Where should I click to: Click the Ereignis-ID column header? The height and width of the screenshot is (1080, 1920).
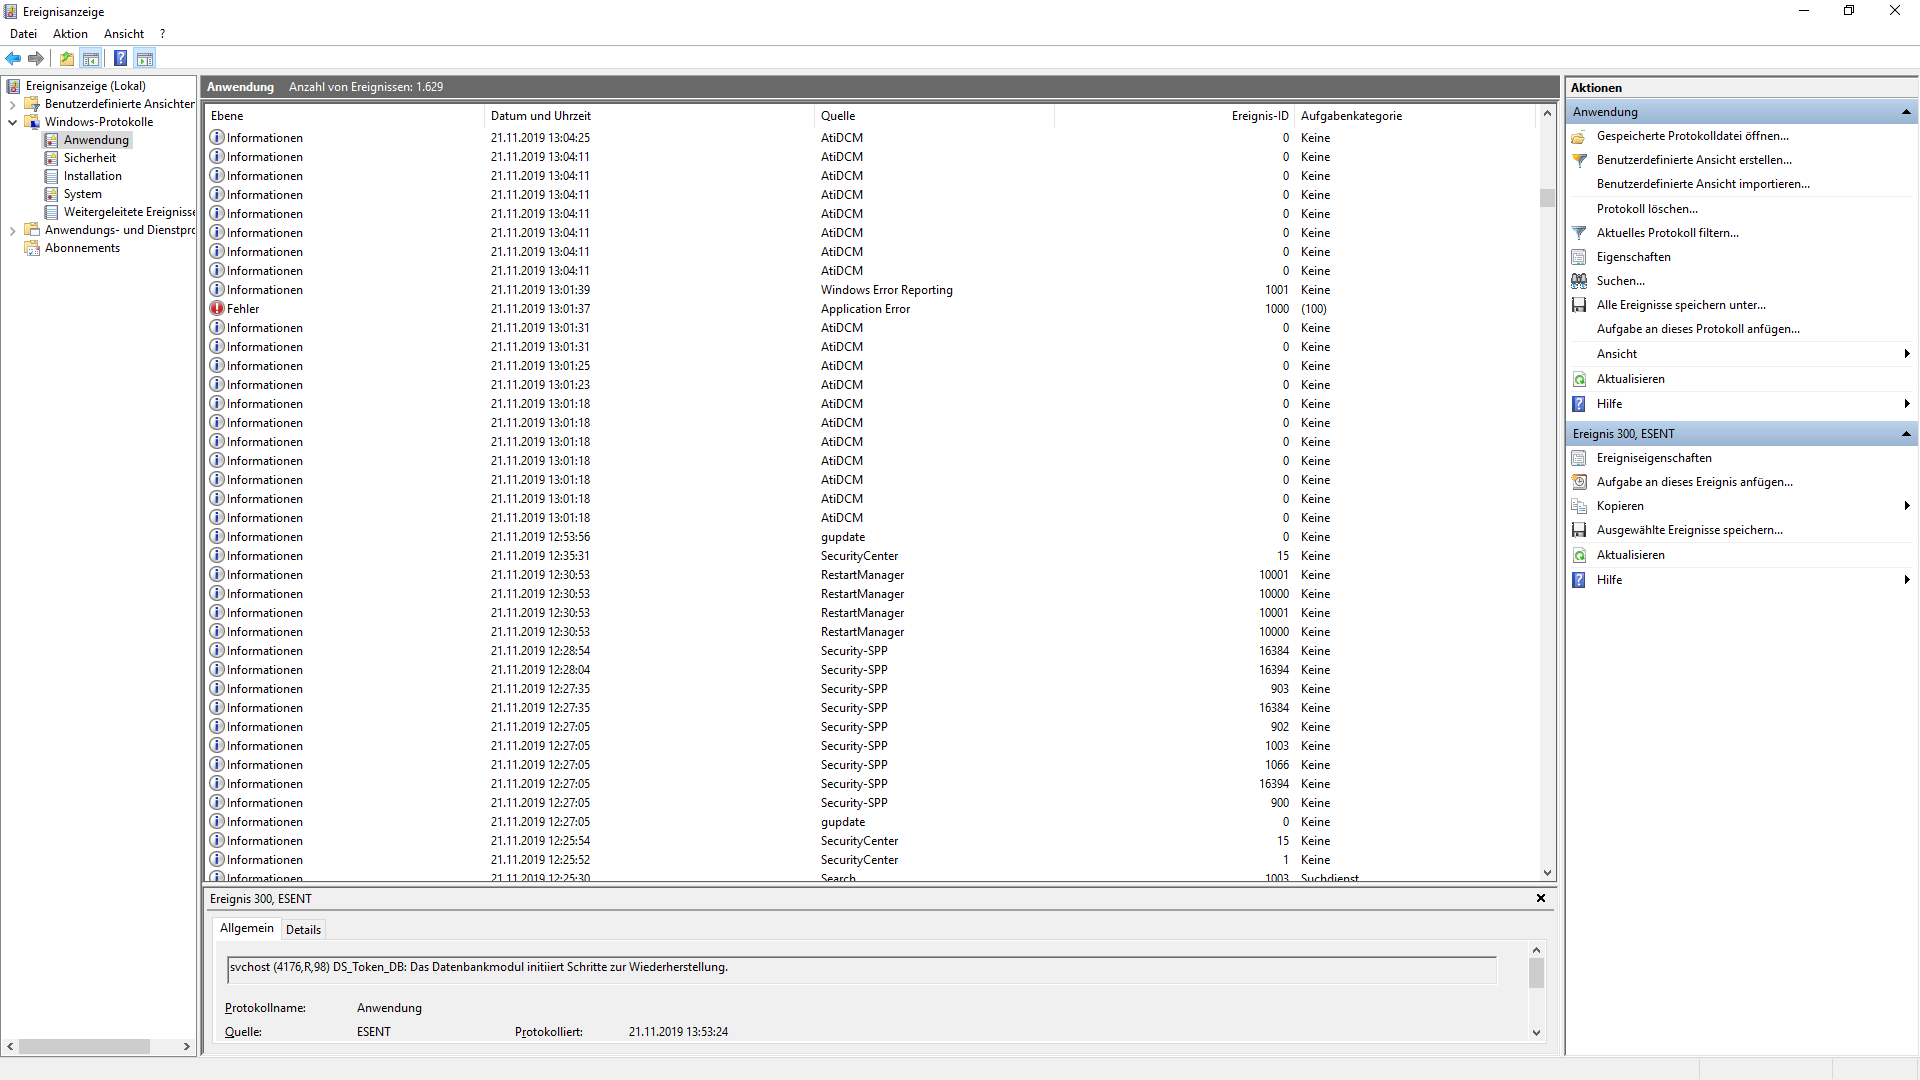click(1258, 116)
